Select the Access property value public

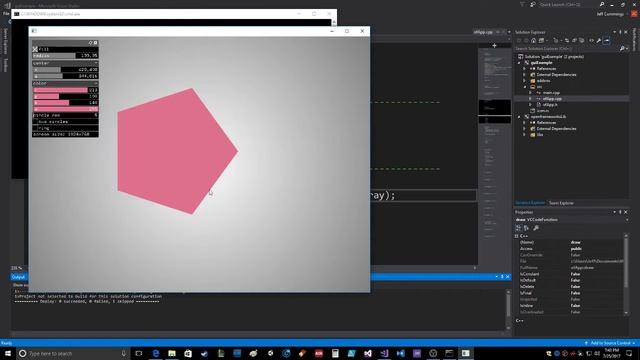576,249
